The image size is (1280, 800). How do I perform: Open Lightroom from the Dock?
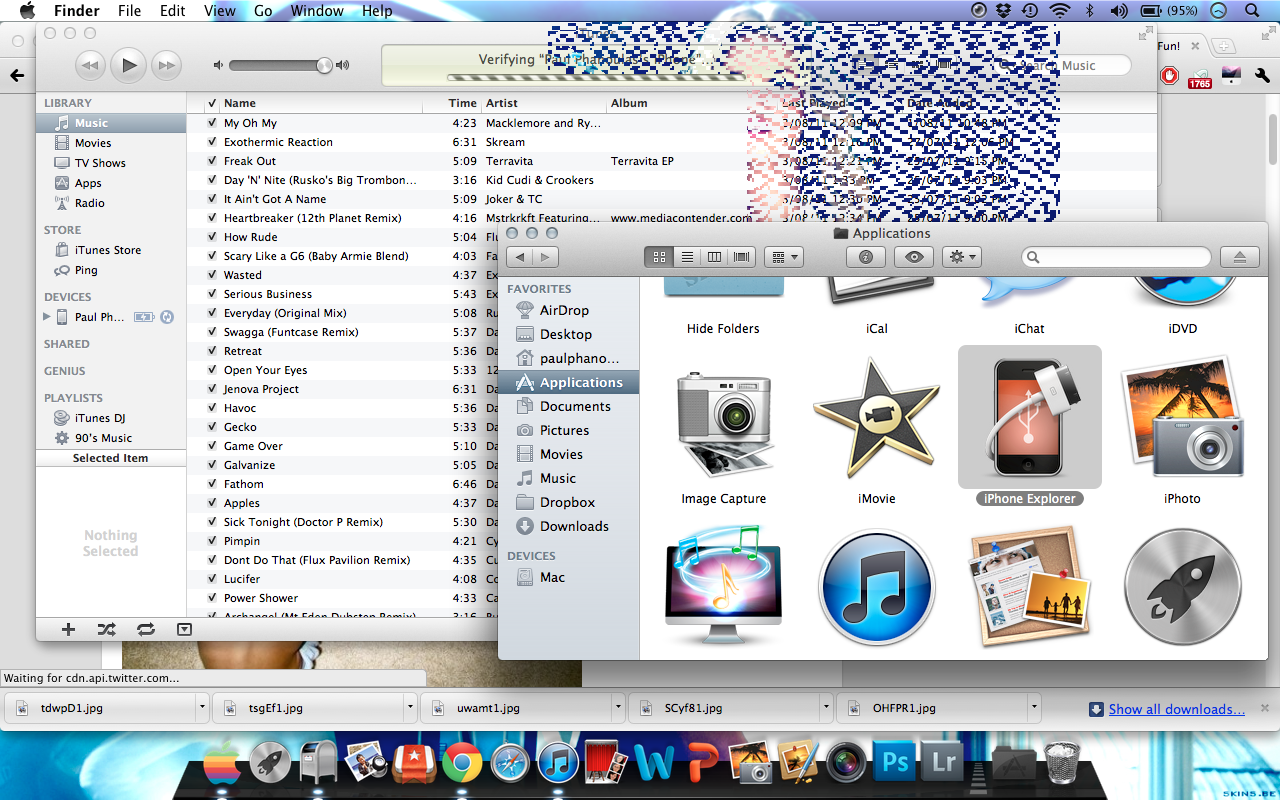pos(943,762)
